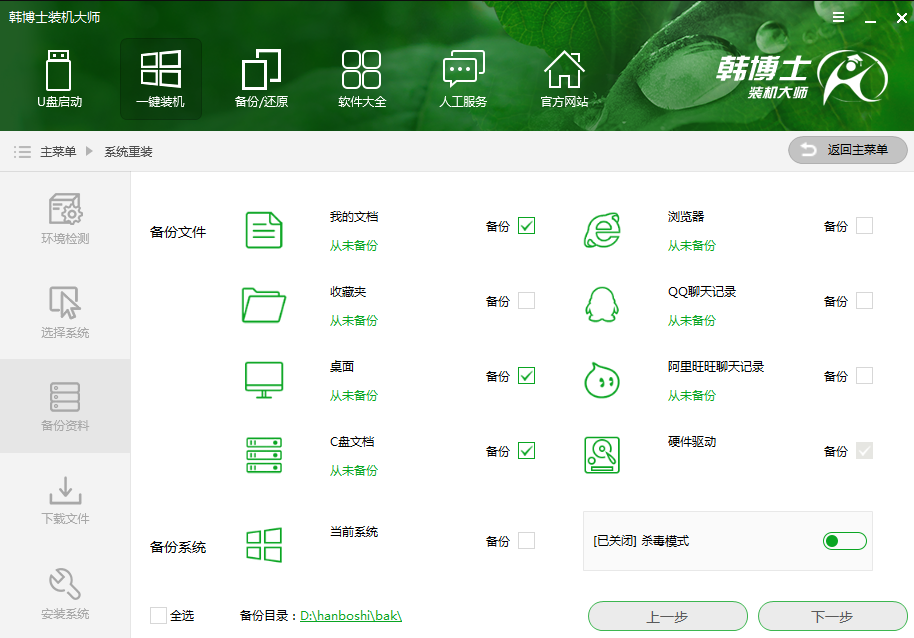The width and height of the screenshot is (914, 638).
Task: Open the hamburger menu at top right
Action: pyautogui.click(x=838, y=16)
